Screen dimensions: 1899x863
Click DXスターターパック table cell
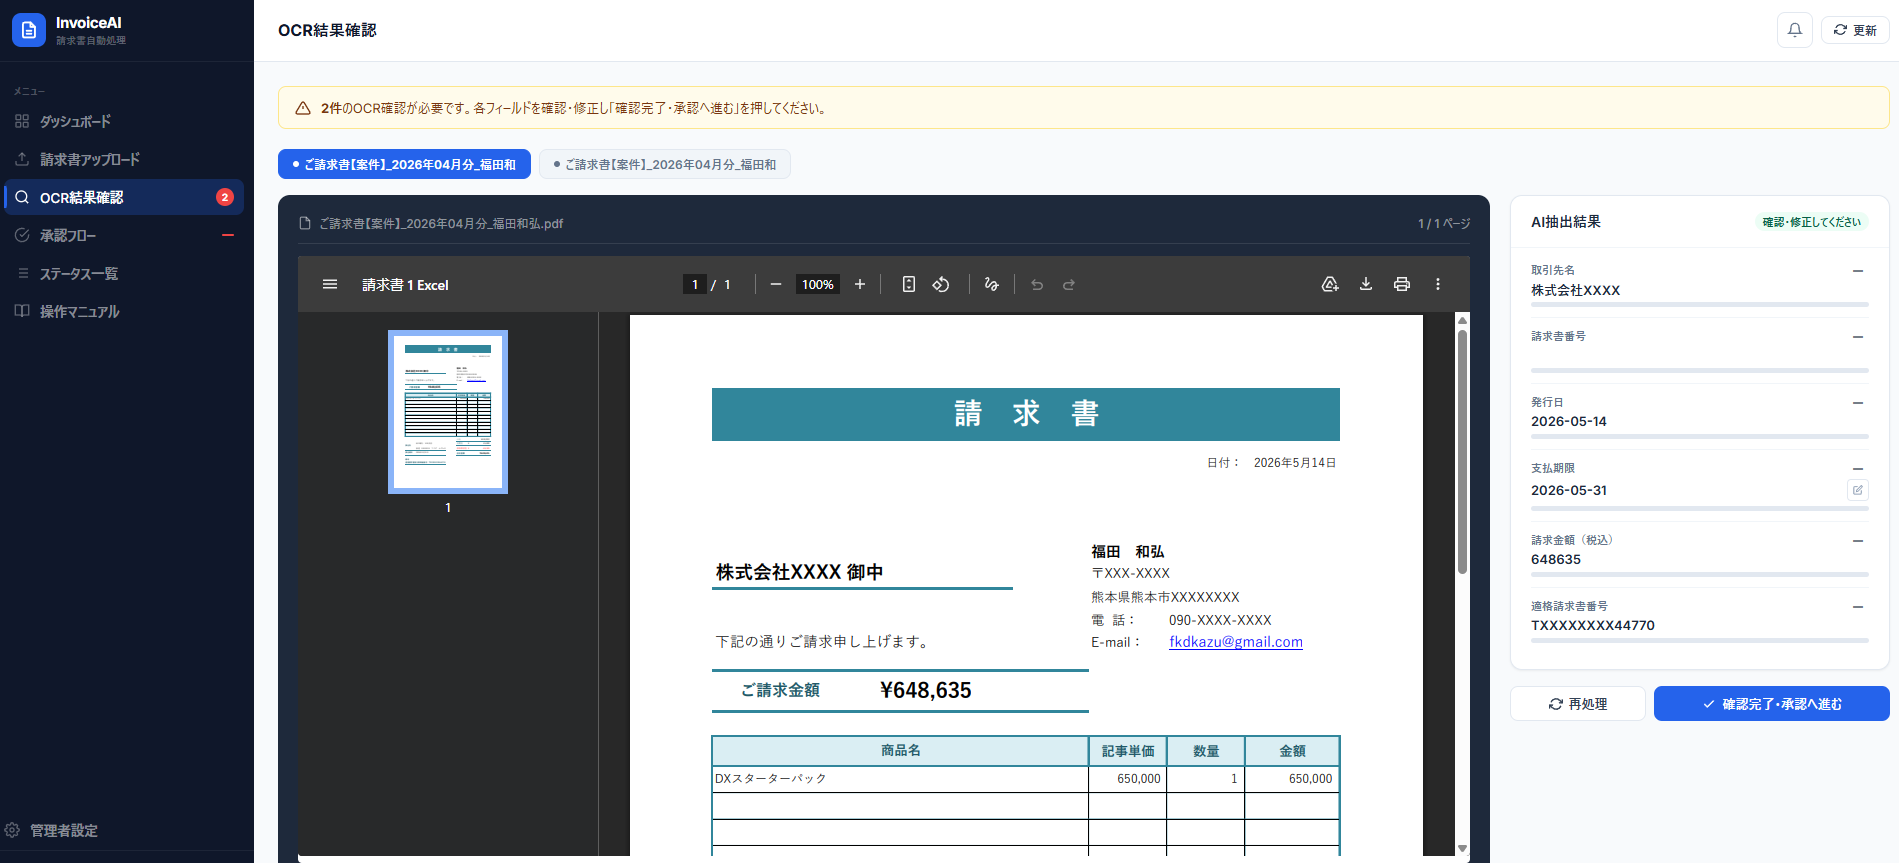coord(900,779)
